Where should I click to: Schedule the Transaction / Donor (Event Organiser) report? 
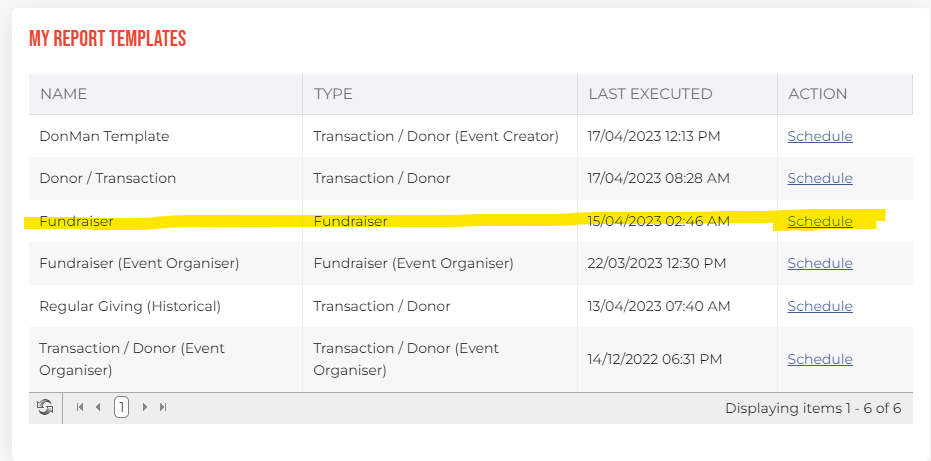(820, 359)
